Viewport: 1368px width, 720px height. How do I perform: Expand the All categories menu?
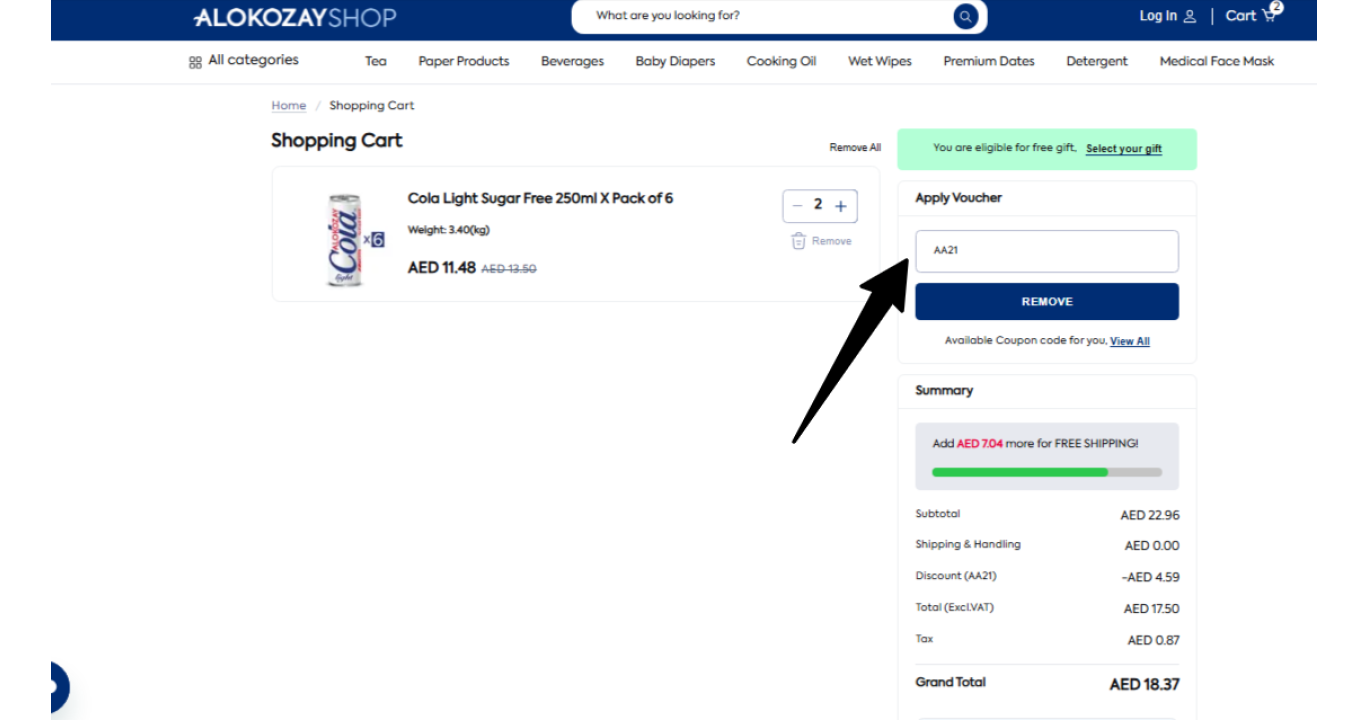[253, 60]
